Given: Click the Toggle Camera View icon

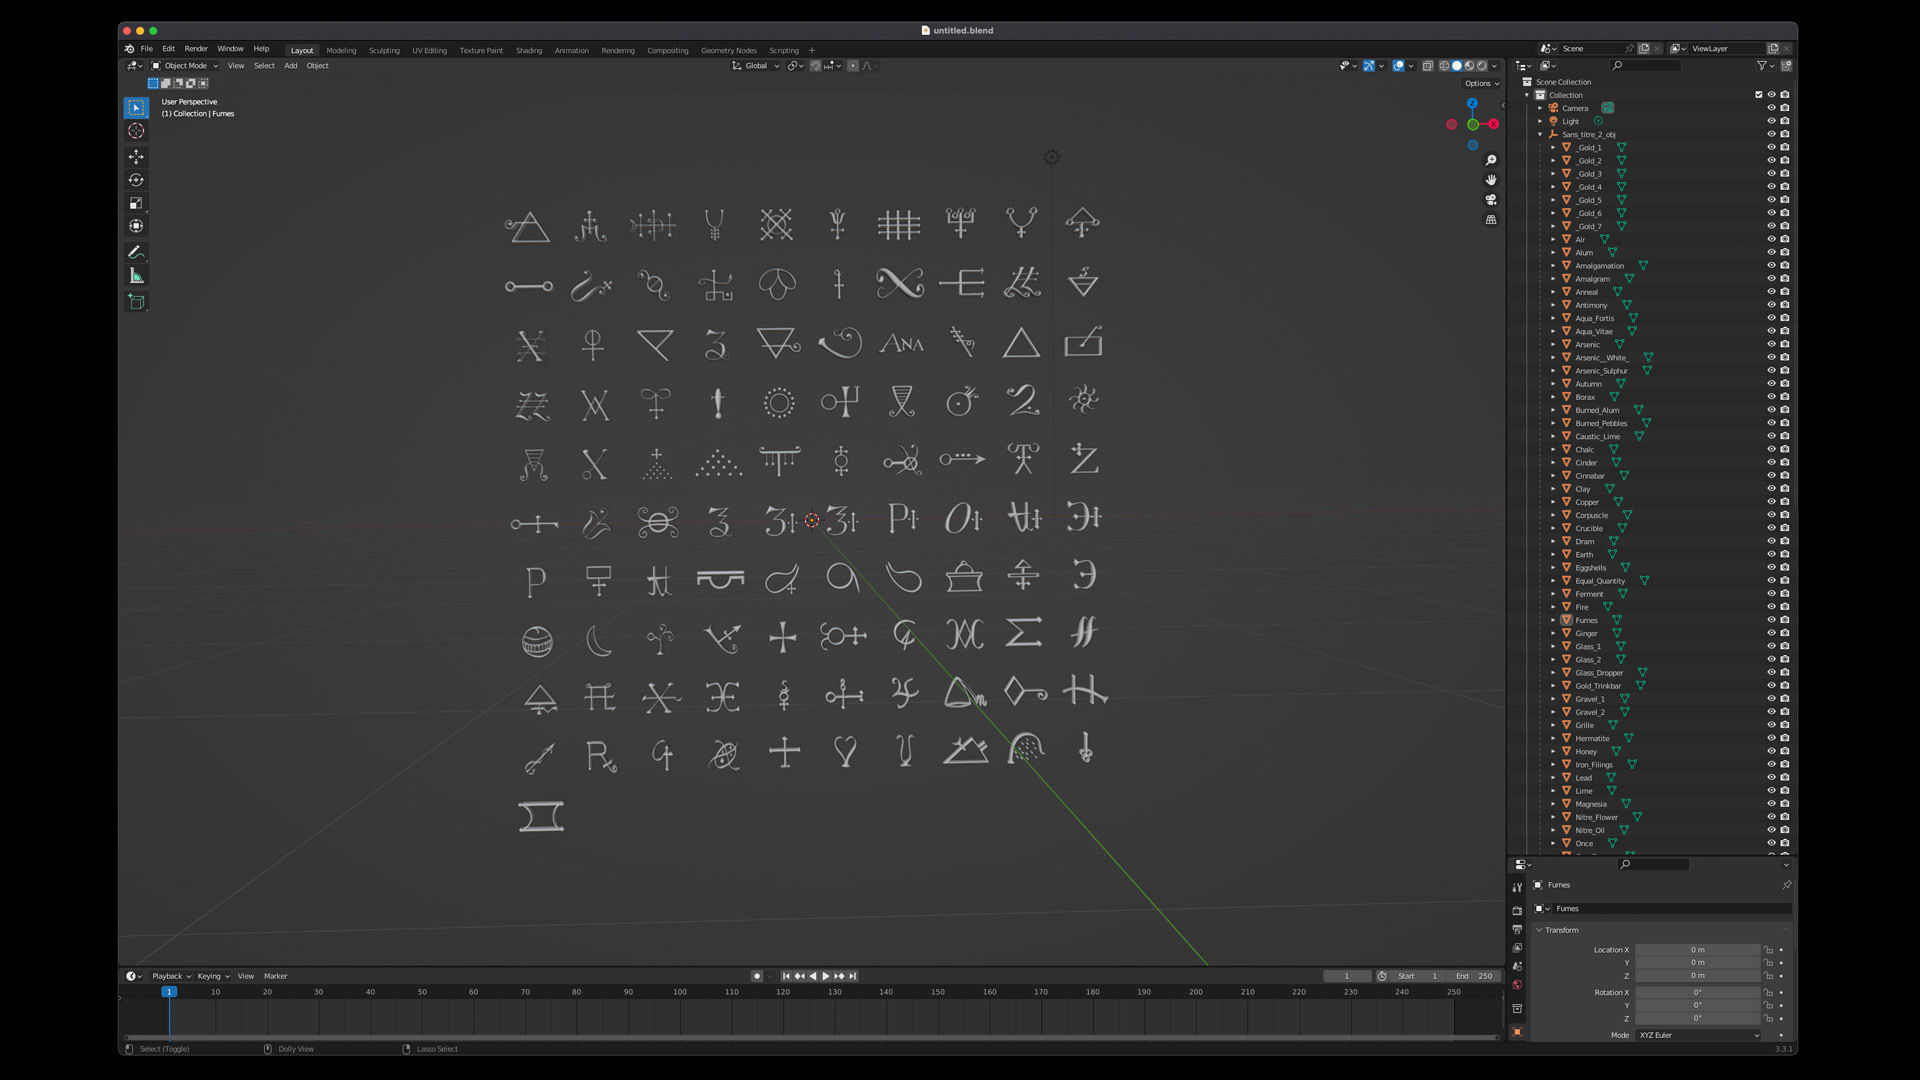Looking at the screenshot, I should (1491, 200).
